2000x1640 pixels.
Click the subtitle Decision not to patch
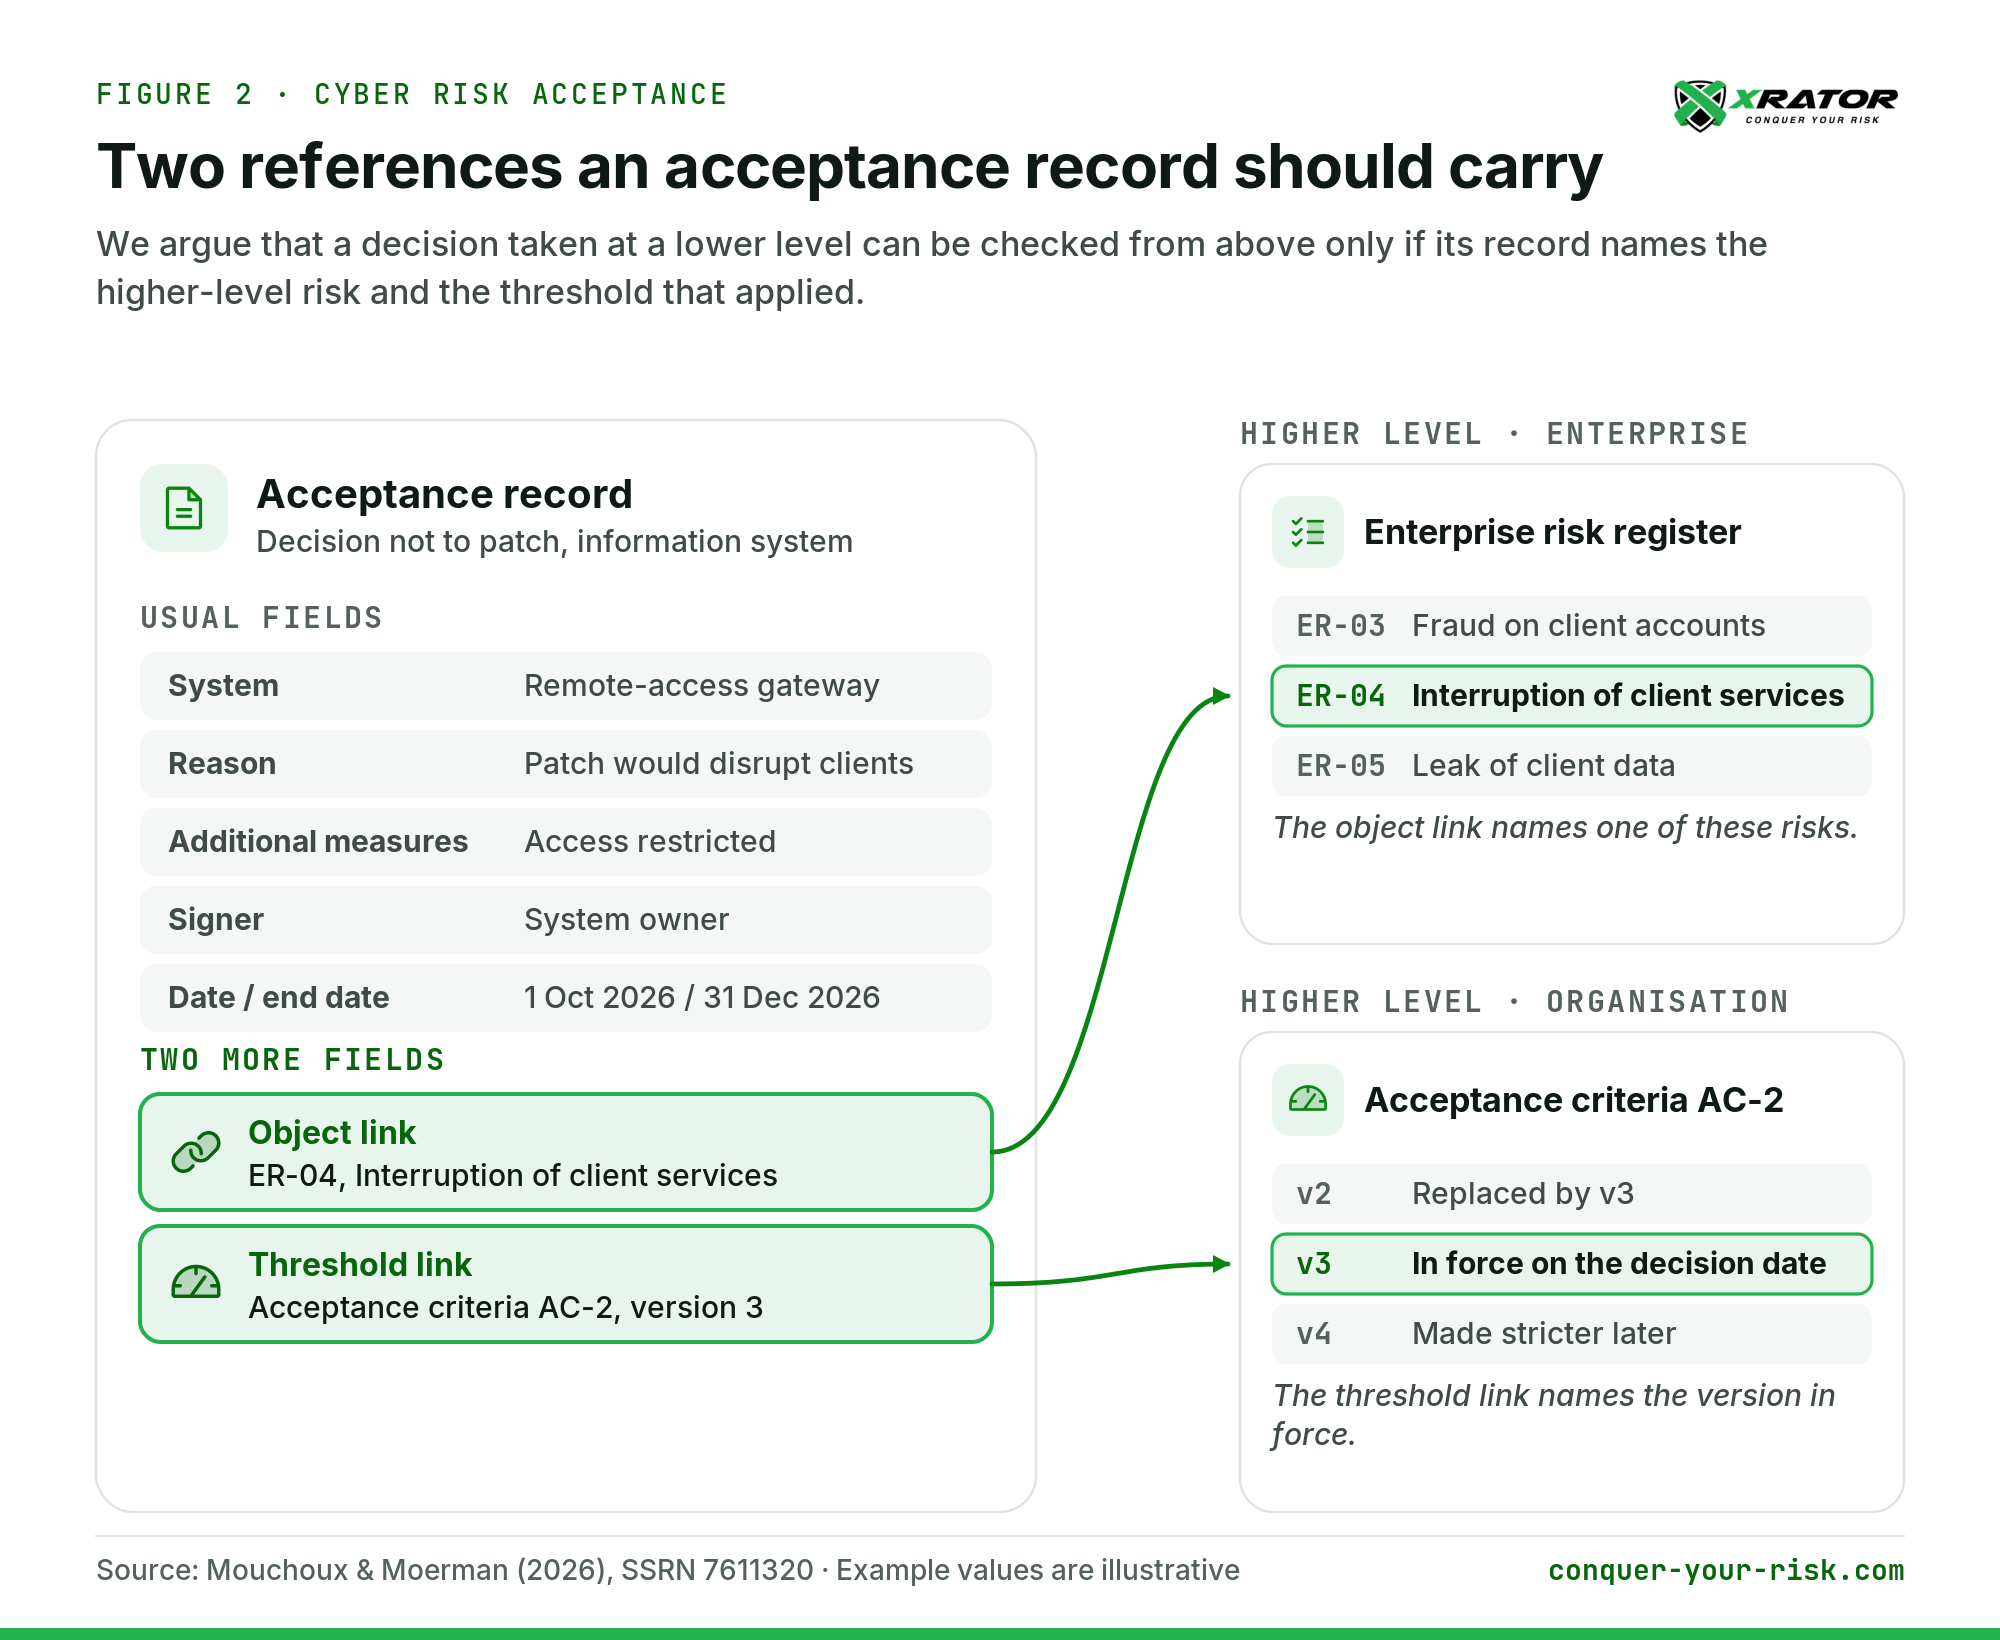(x=554, y=542)
